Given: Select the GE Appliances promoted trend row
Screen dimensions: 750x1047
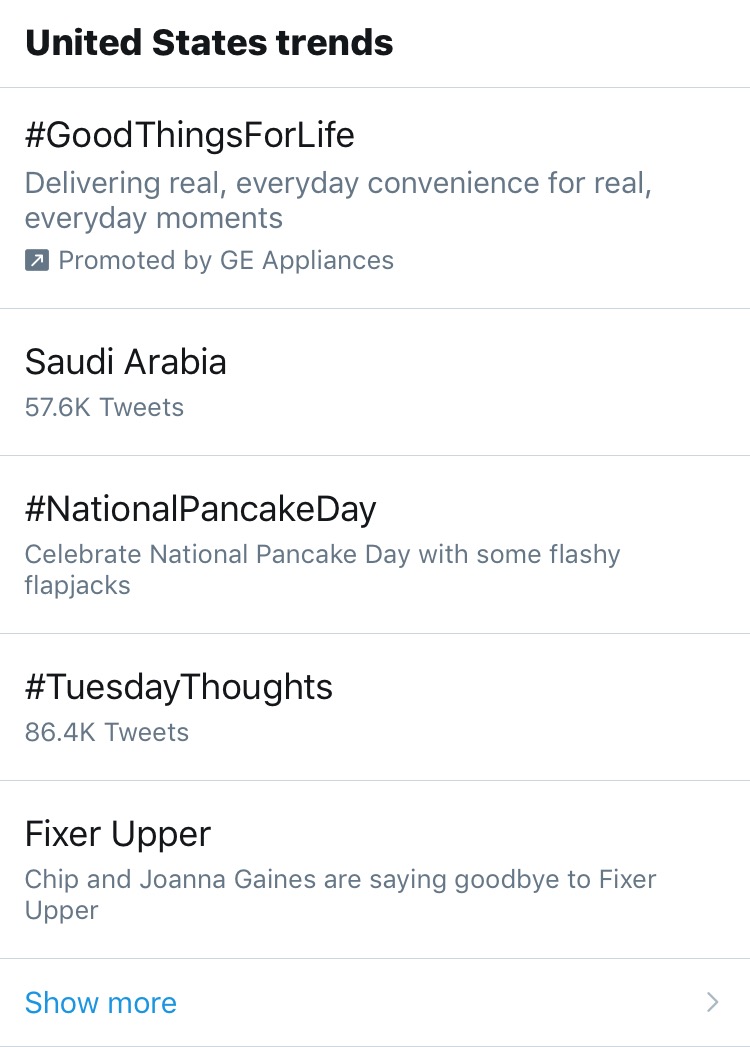Looking at the screenshot, I should [x=375, y=198].
